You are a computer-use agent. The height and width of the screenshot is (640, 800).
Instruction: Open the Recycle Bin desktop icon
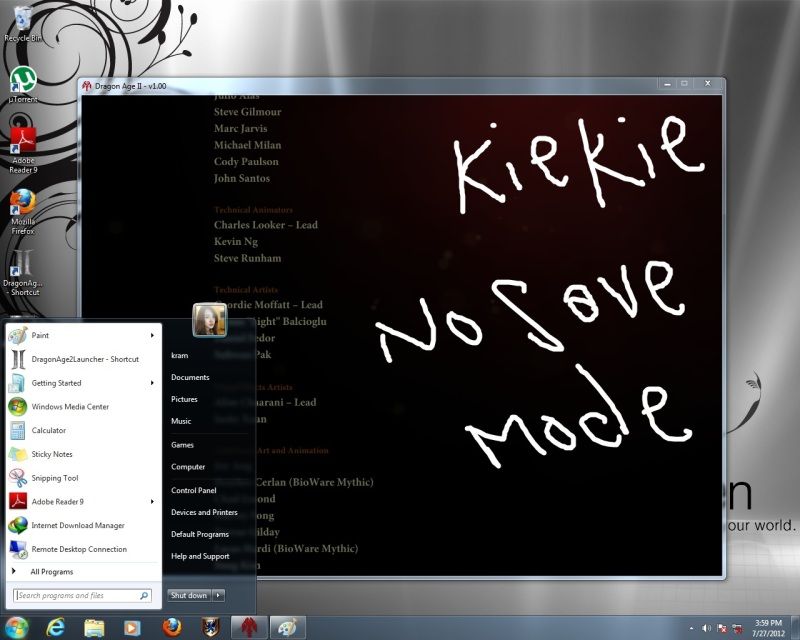click(22, 21)
